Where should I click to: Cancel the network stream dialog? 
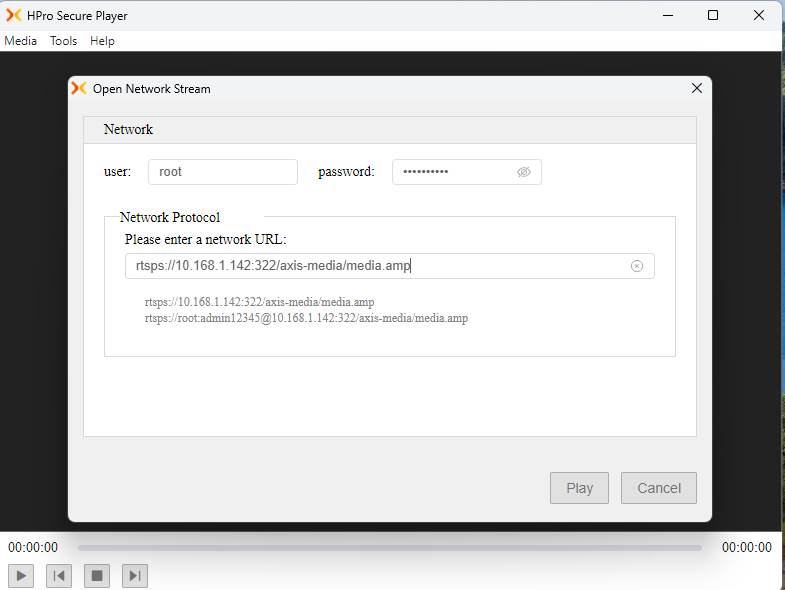point(659,488)
